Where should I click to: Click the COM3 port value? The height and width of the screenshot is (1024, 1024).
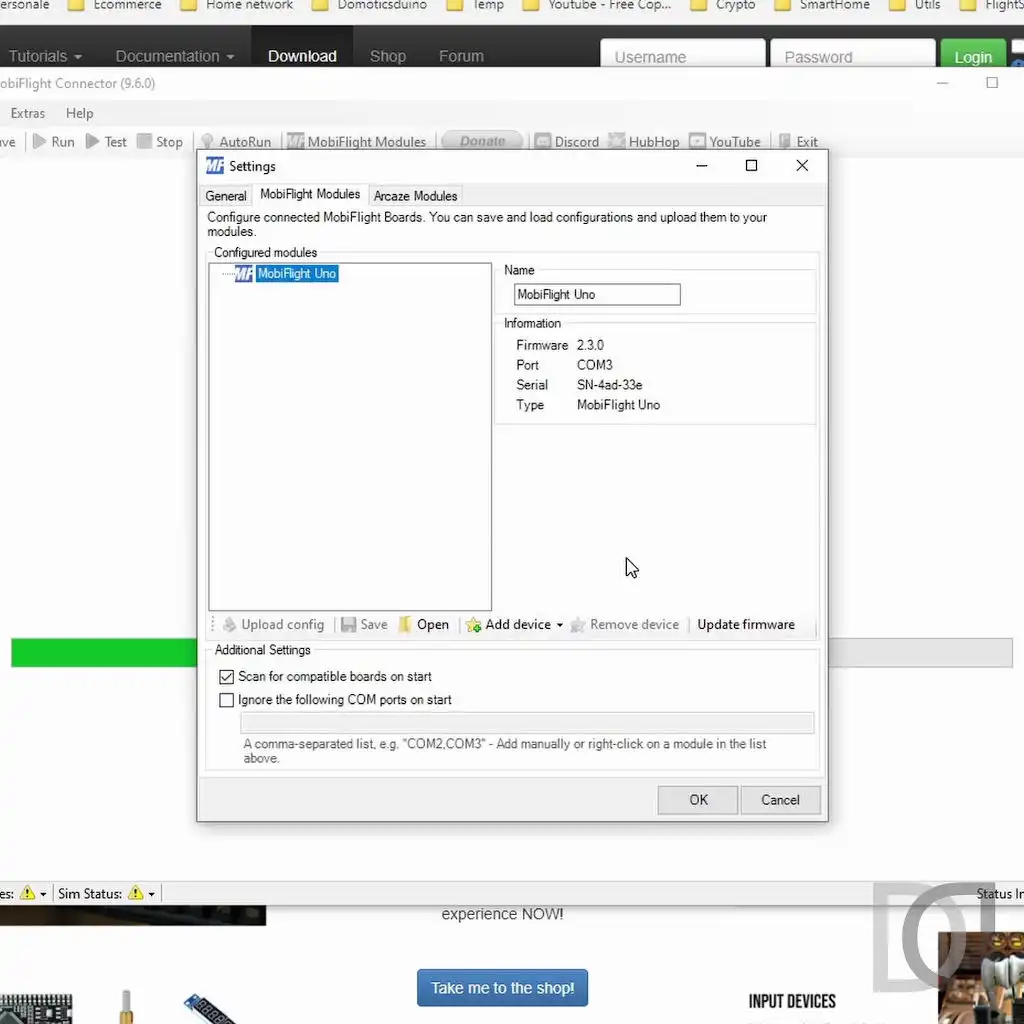[x=594, y=365]
